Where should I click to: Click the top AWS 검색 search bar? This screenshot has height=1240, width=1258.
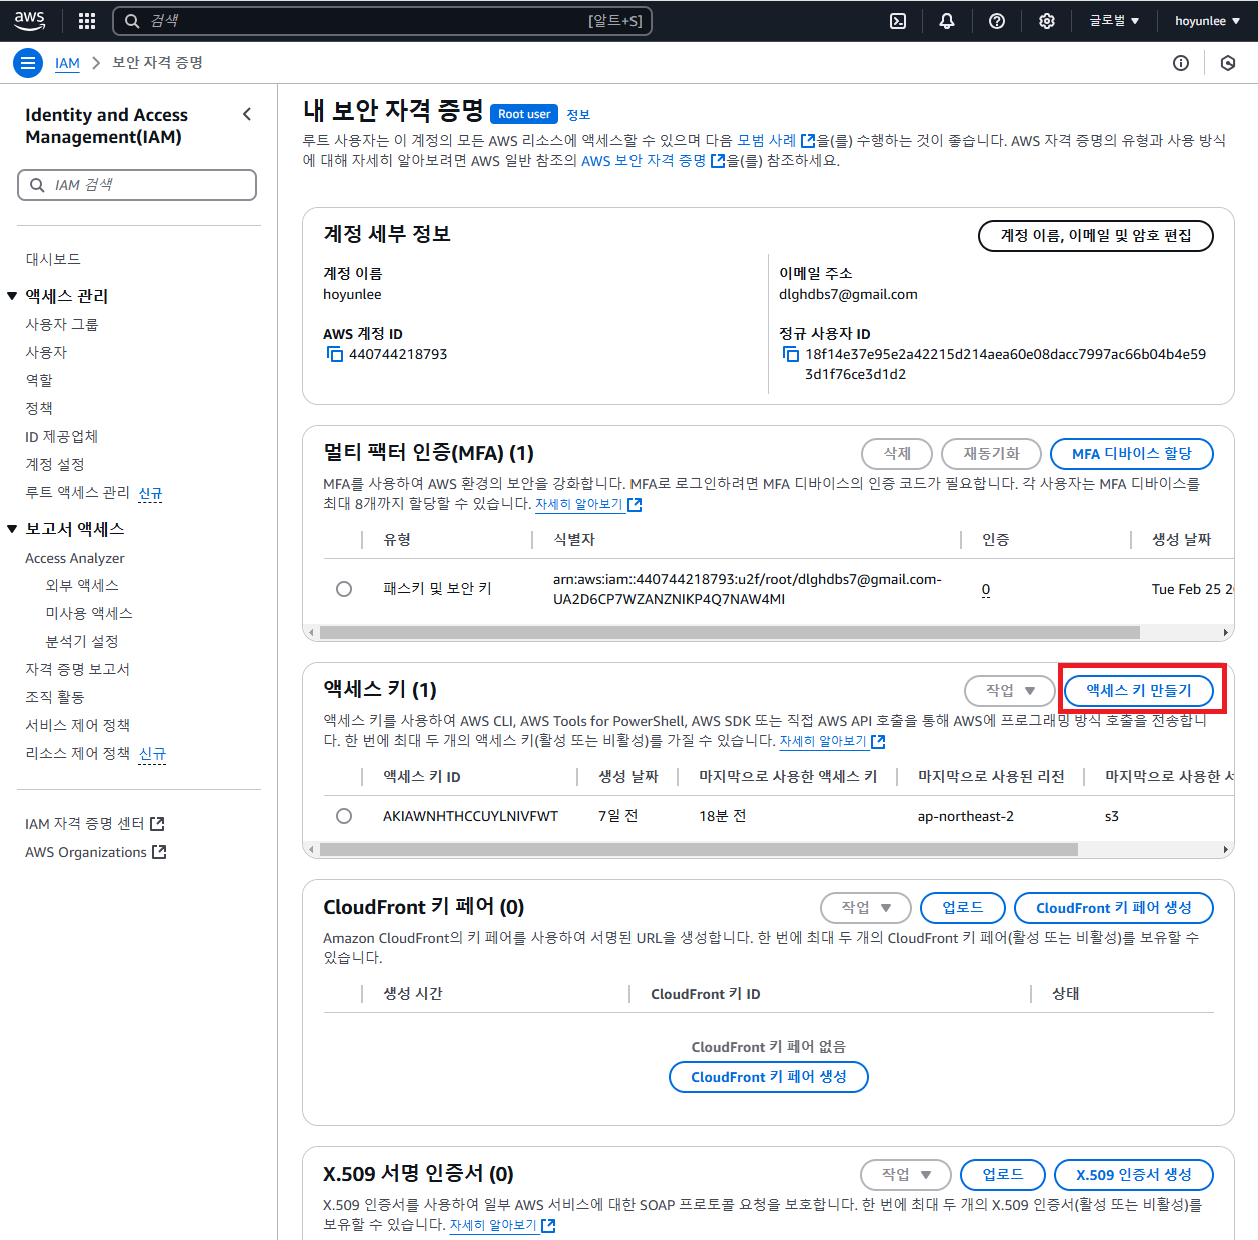(383, 21)
